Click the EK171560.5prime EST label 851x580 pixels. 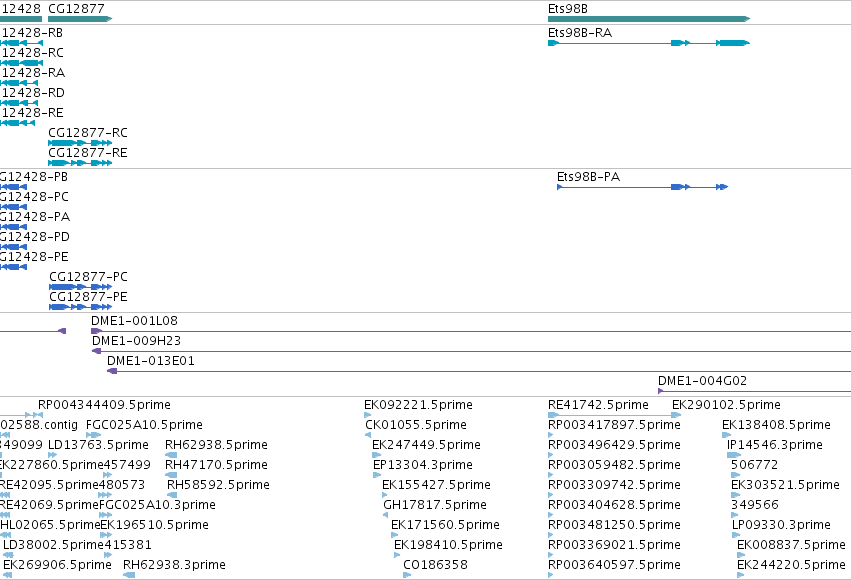[x=445, y=525]
